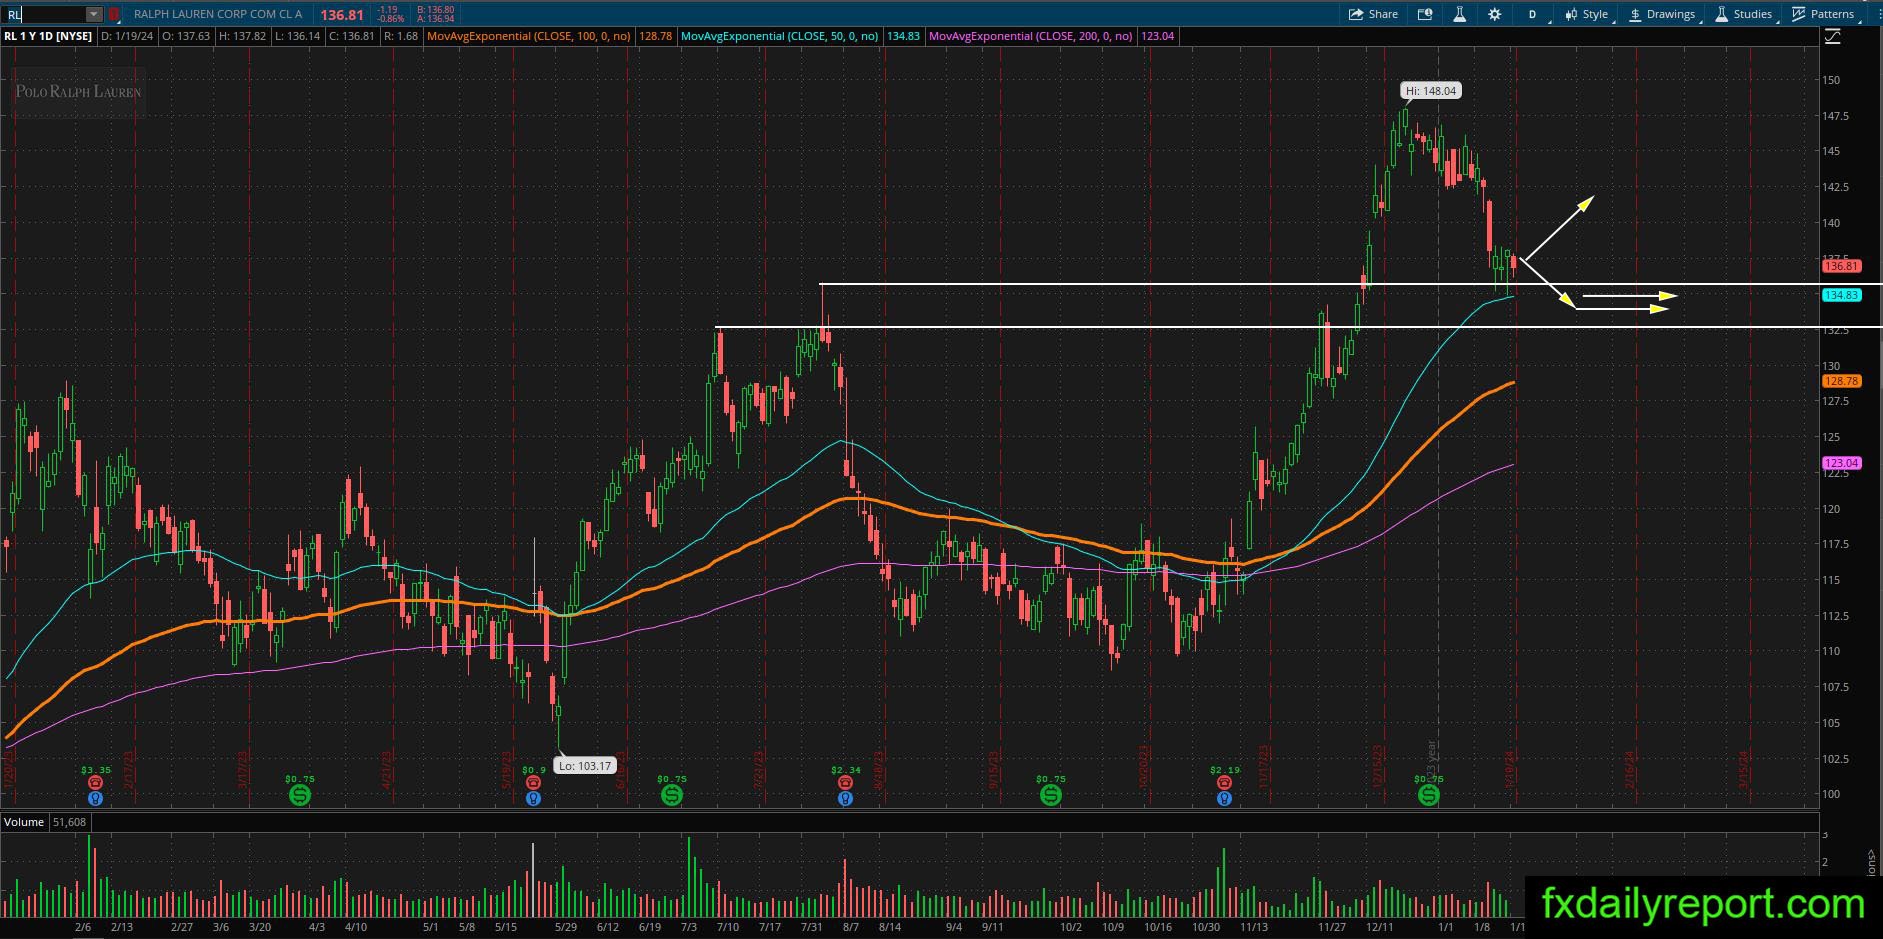This screenshot has width=1883, height=939.
Task: Click the blue lightbulb icon under $3.35
Action: [96, 798]
